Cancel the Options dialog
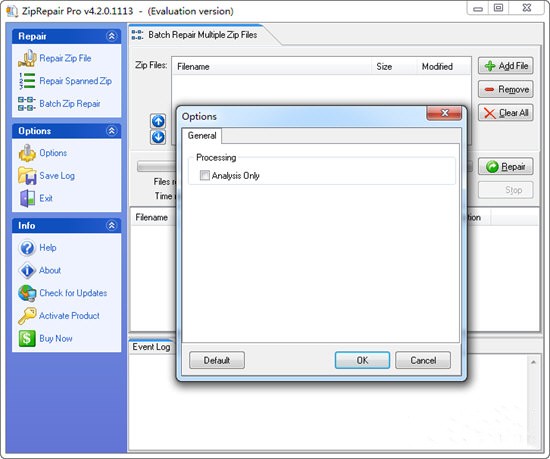This screenshot has height=459, width=550. pyautogui.click(x=423, y=360)
